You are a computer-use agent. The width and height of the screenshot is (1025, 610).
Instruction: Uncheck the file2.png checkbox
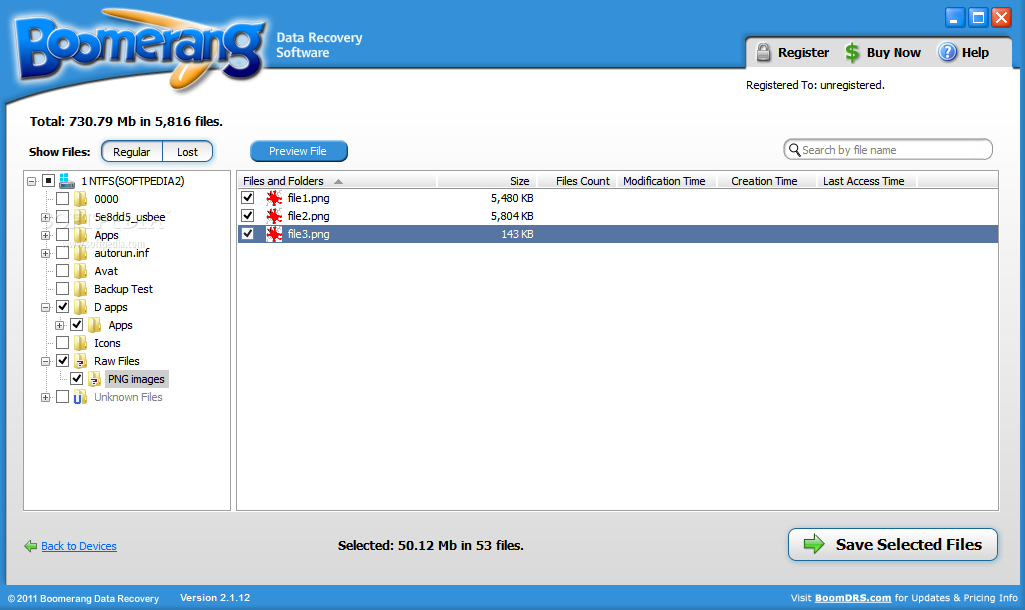248,215
